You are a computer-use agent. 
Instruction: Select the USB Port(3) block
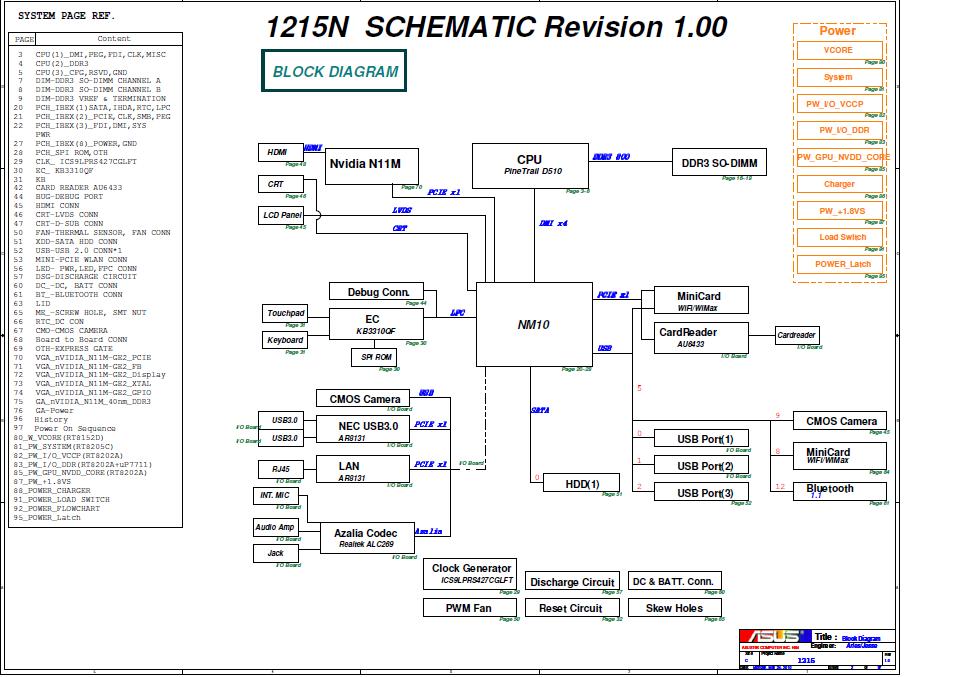click(x=701, y=492)
